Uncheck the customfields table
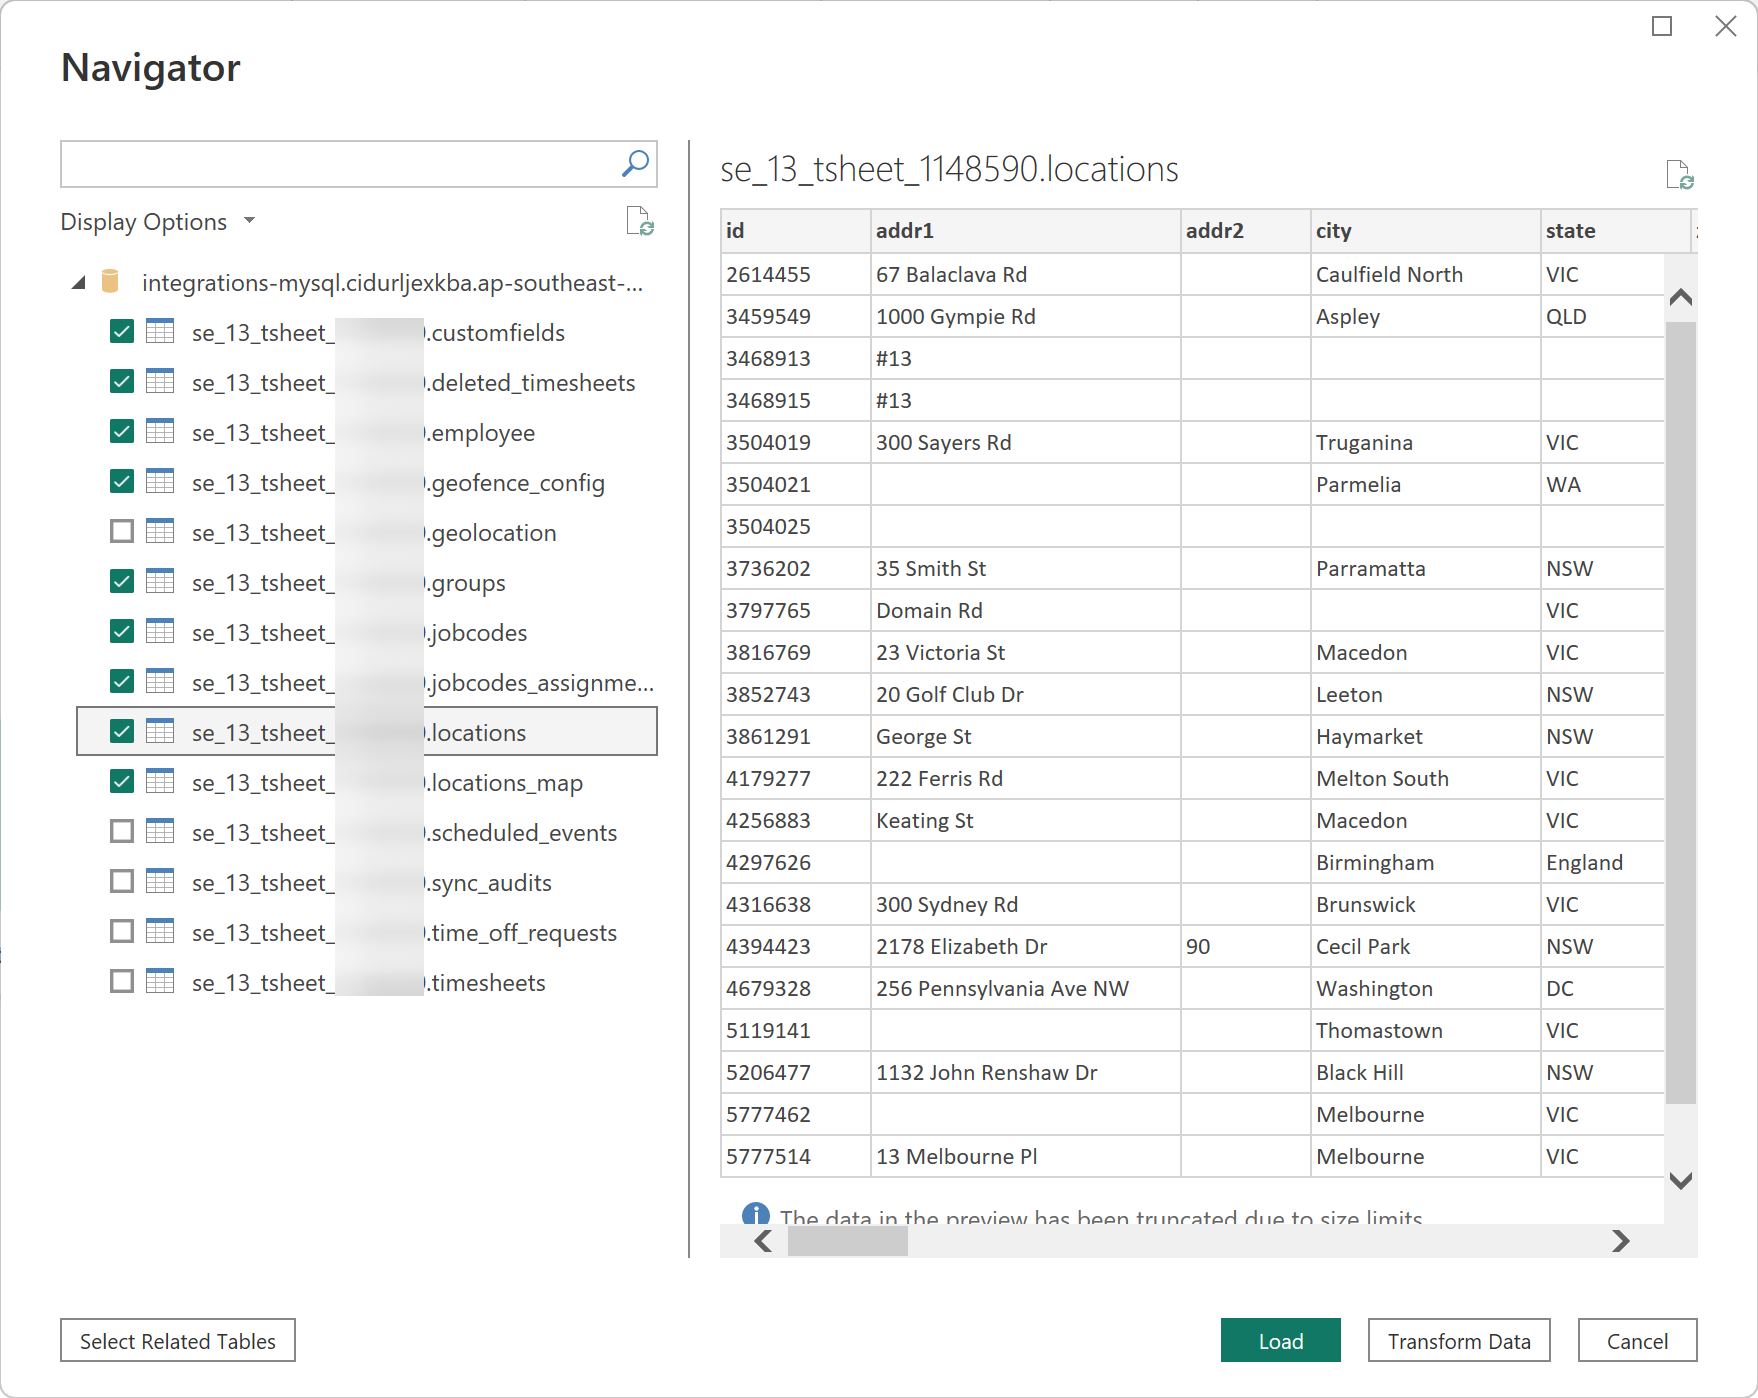This screenshot has width=1758, height=1398. click(x=122, y=331)
